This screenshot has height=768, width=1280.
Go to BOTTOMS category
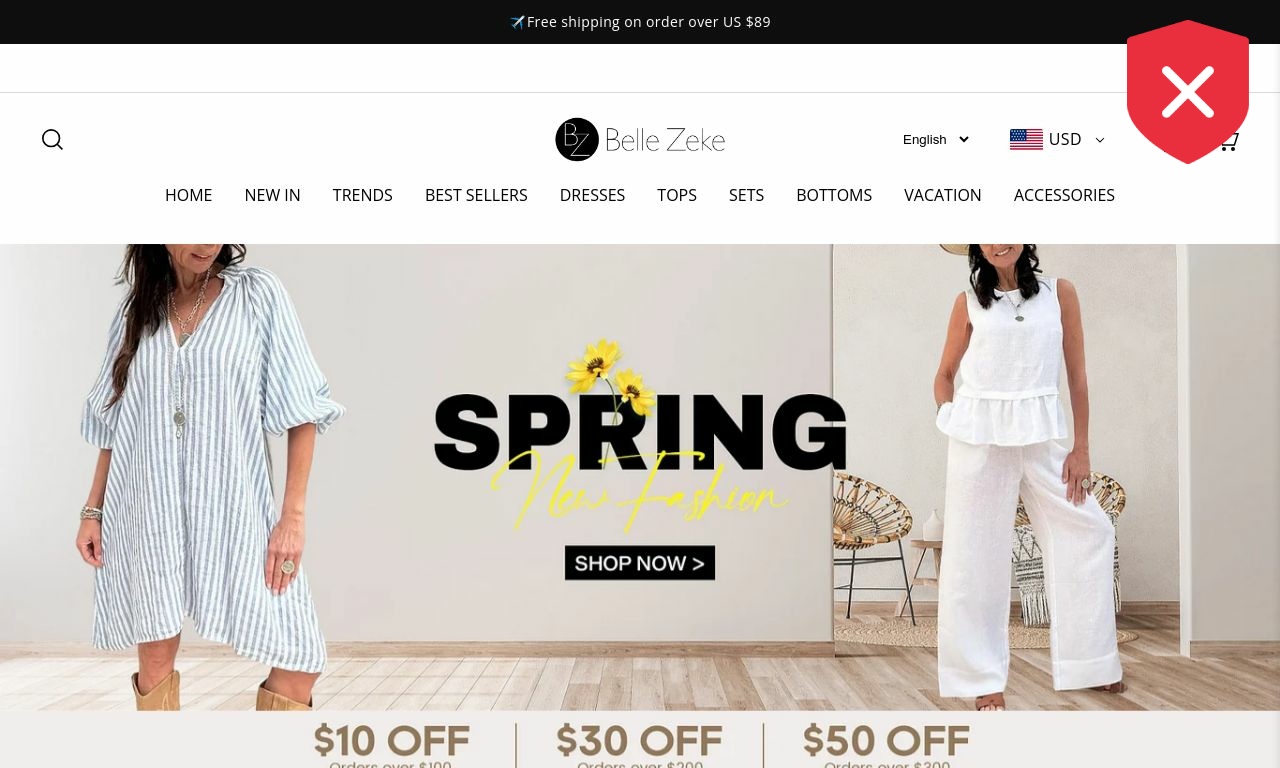[834, 195]
